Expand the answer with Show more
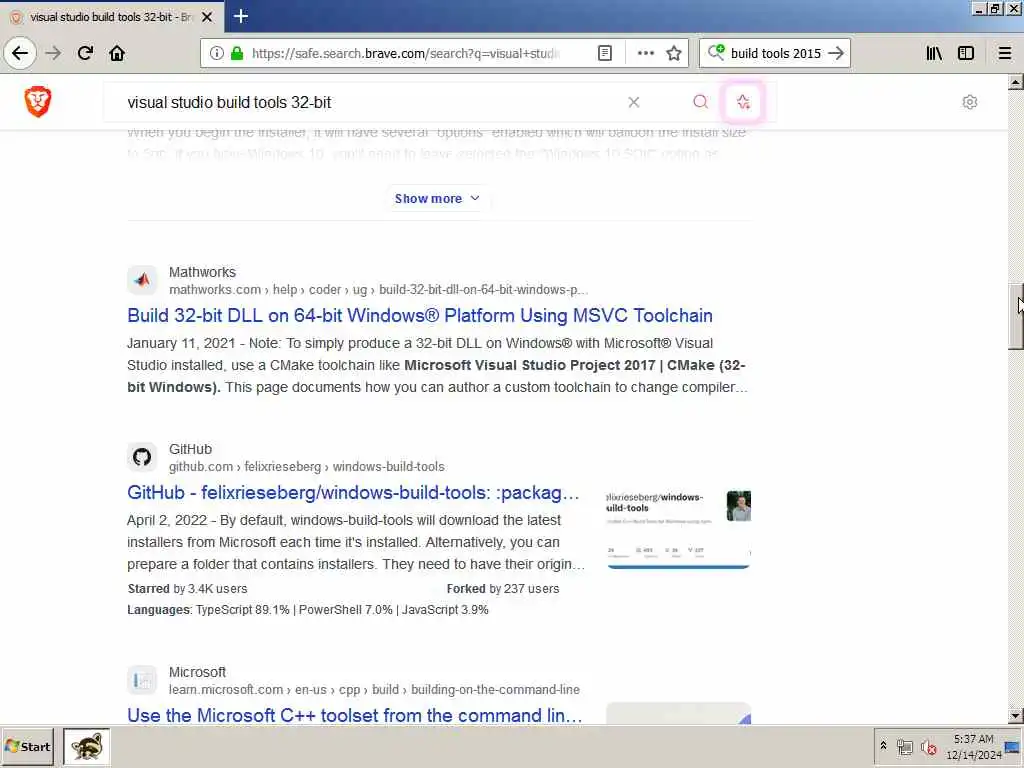1024x768 pixels. tap(438, 199)
